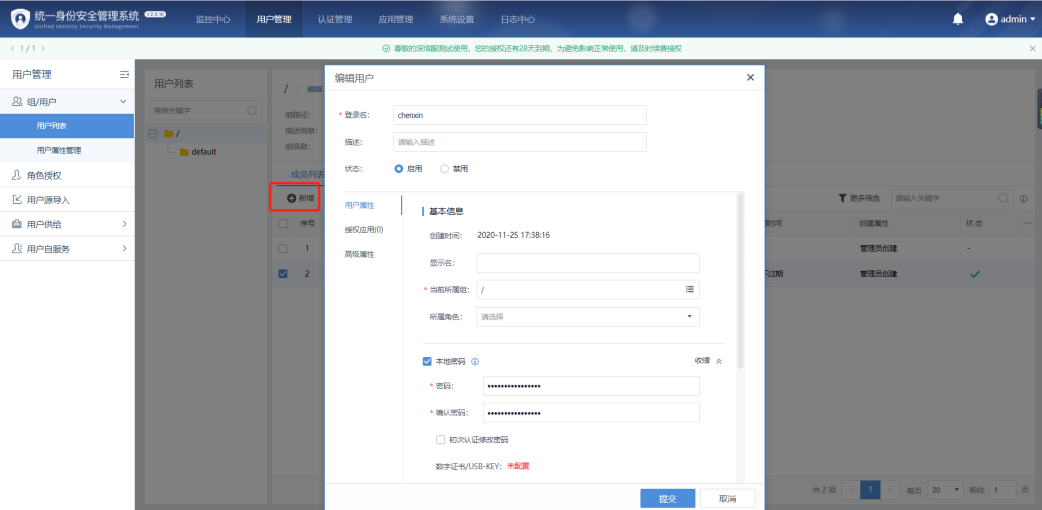Click the 提交 button
The width and height of the screenshot is (1042, 510).
[667, 498]
